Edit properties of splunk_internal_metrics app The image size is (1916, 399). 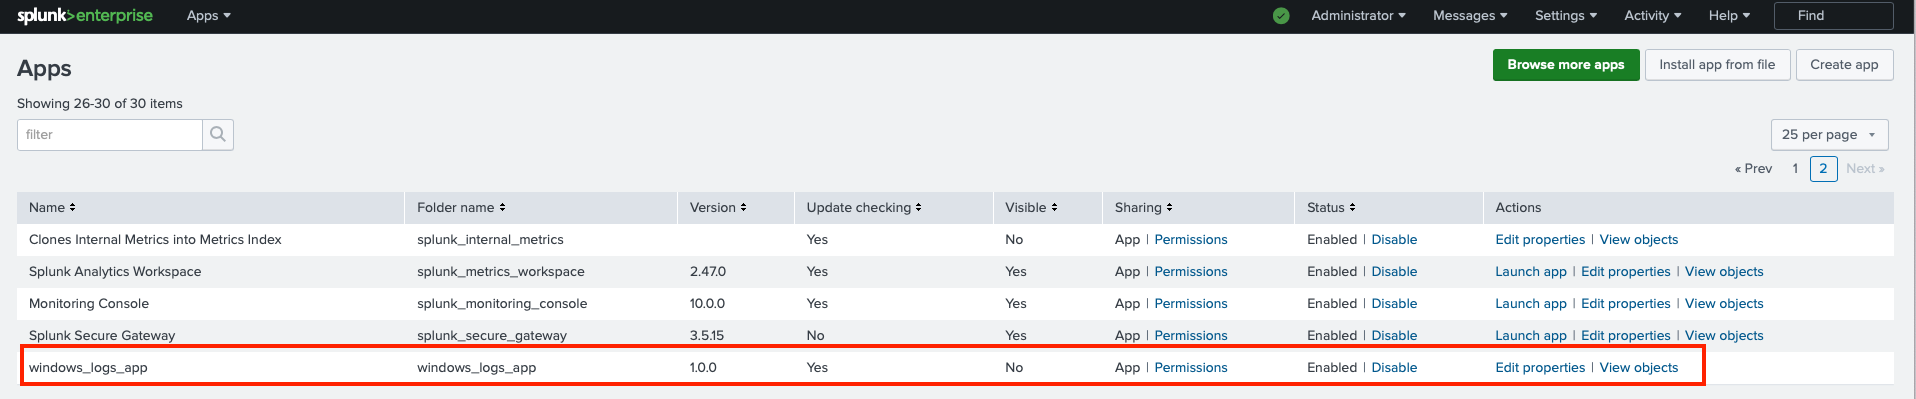1540,239
